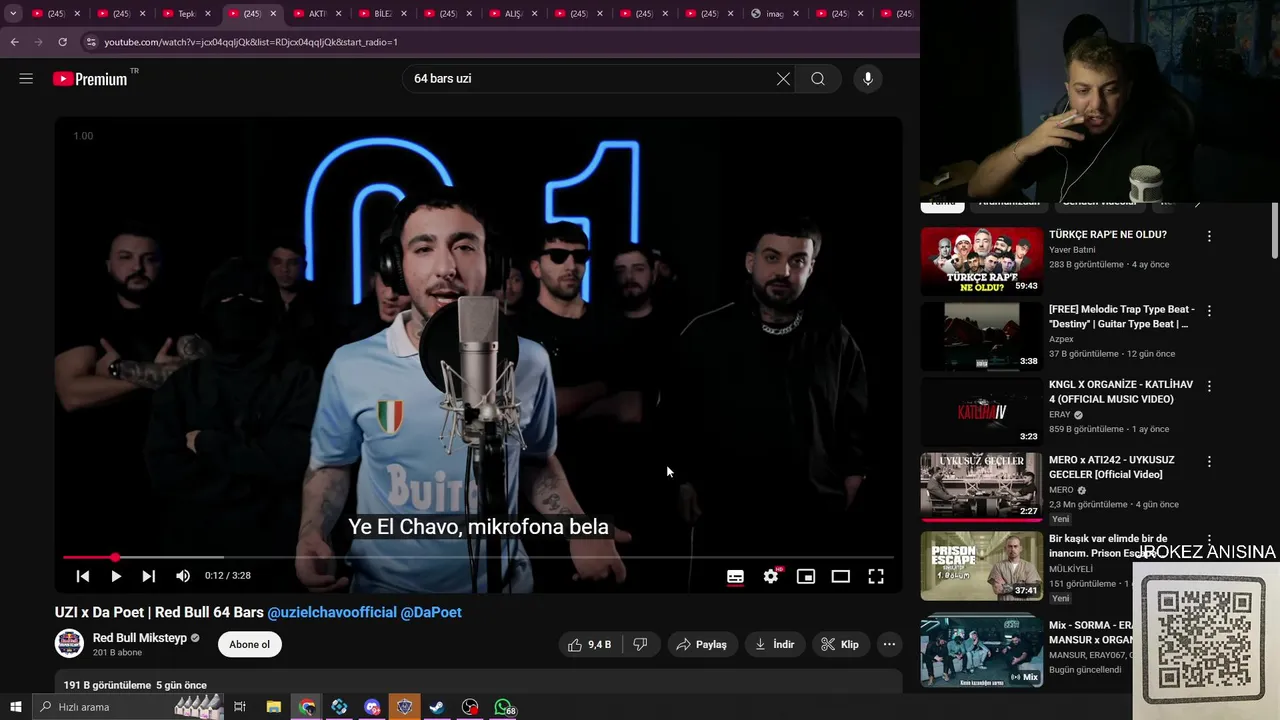Toggle subtitles/captions in the player
1280x720 pixels.
point(735,576)
